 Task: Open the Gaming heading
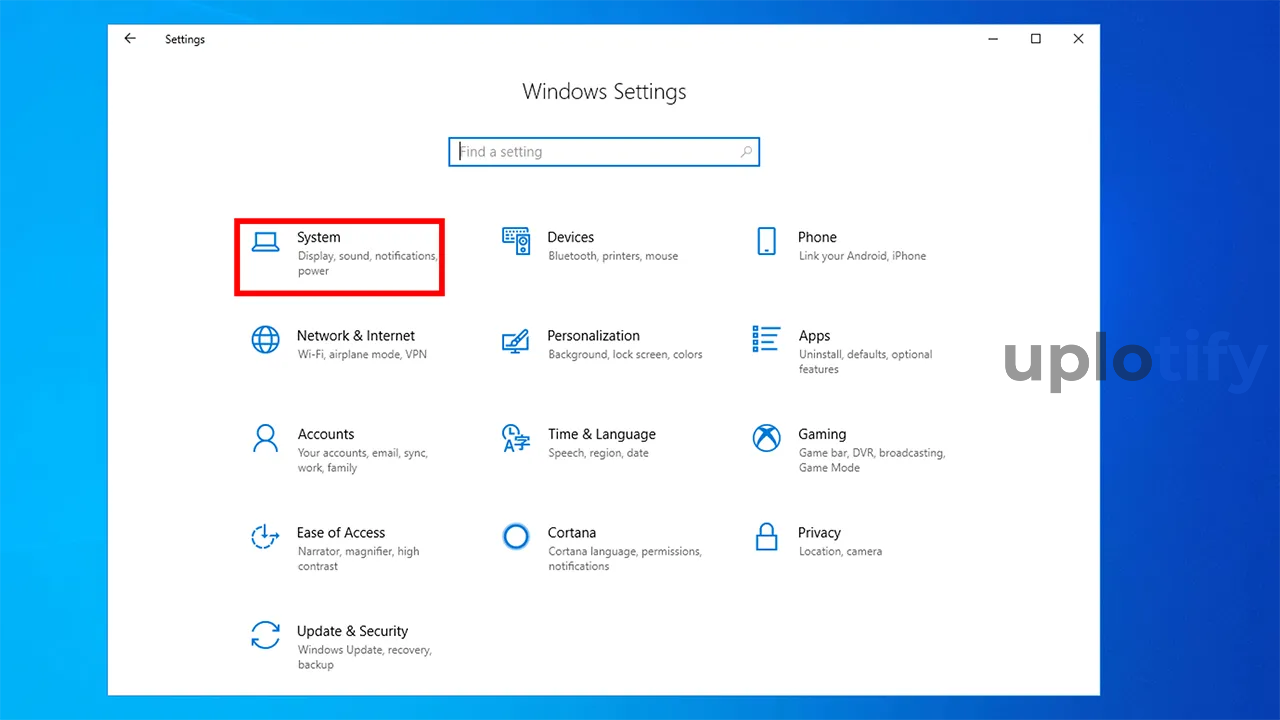pos(822,434)
